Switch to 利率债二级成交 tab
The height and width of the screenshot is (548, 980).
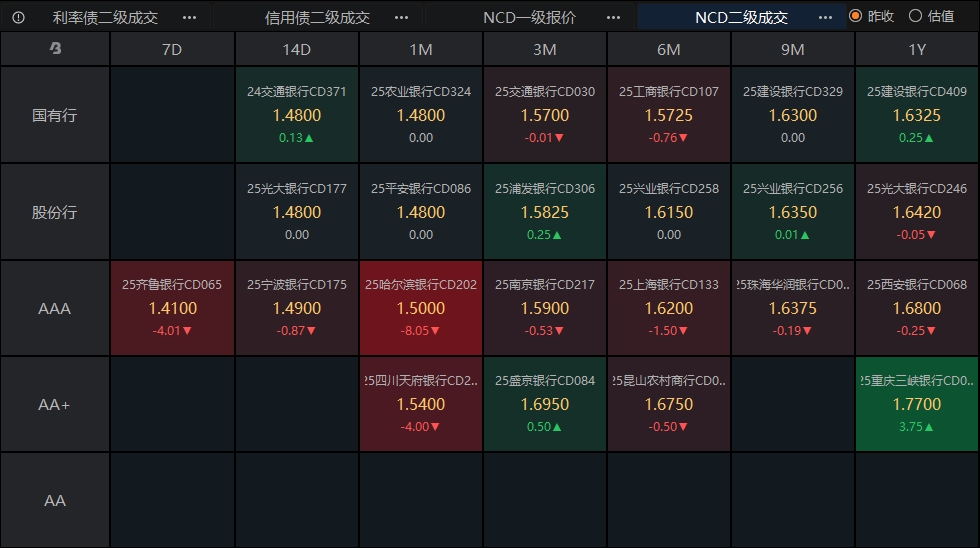coord(105,17)
